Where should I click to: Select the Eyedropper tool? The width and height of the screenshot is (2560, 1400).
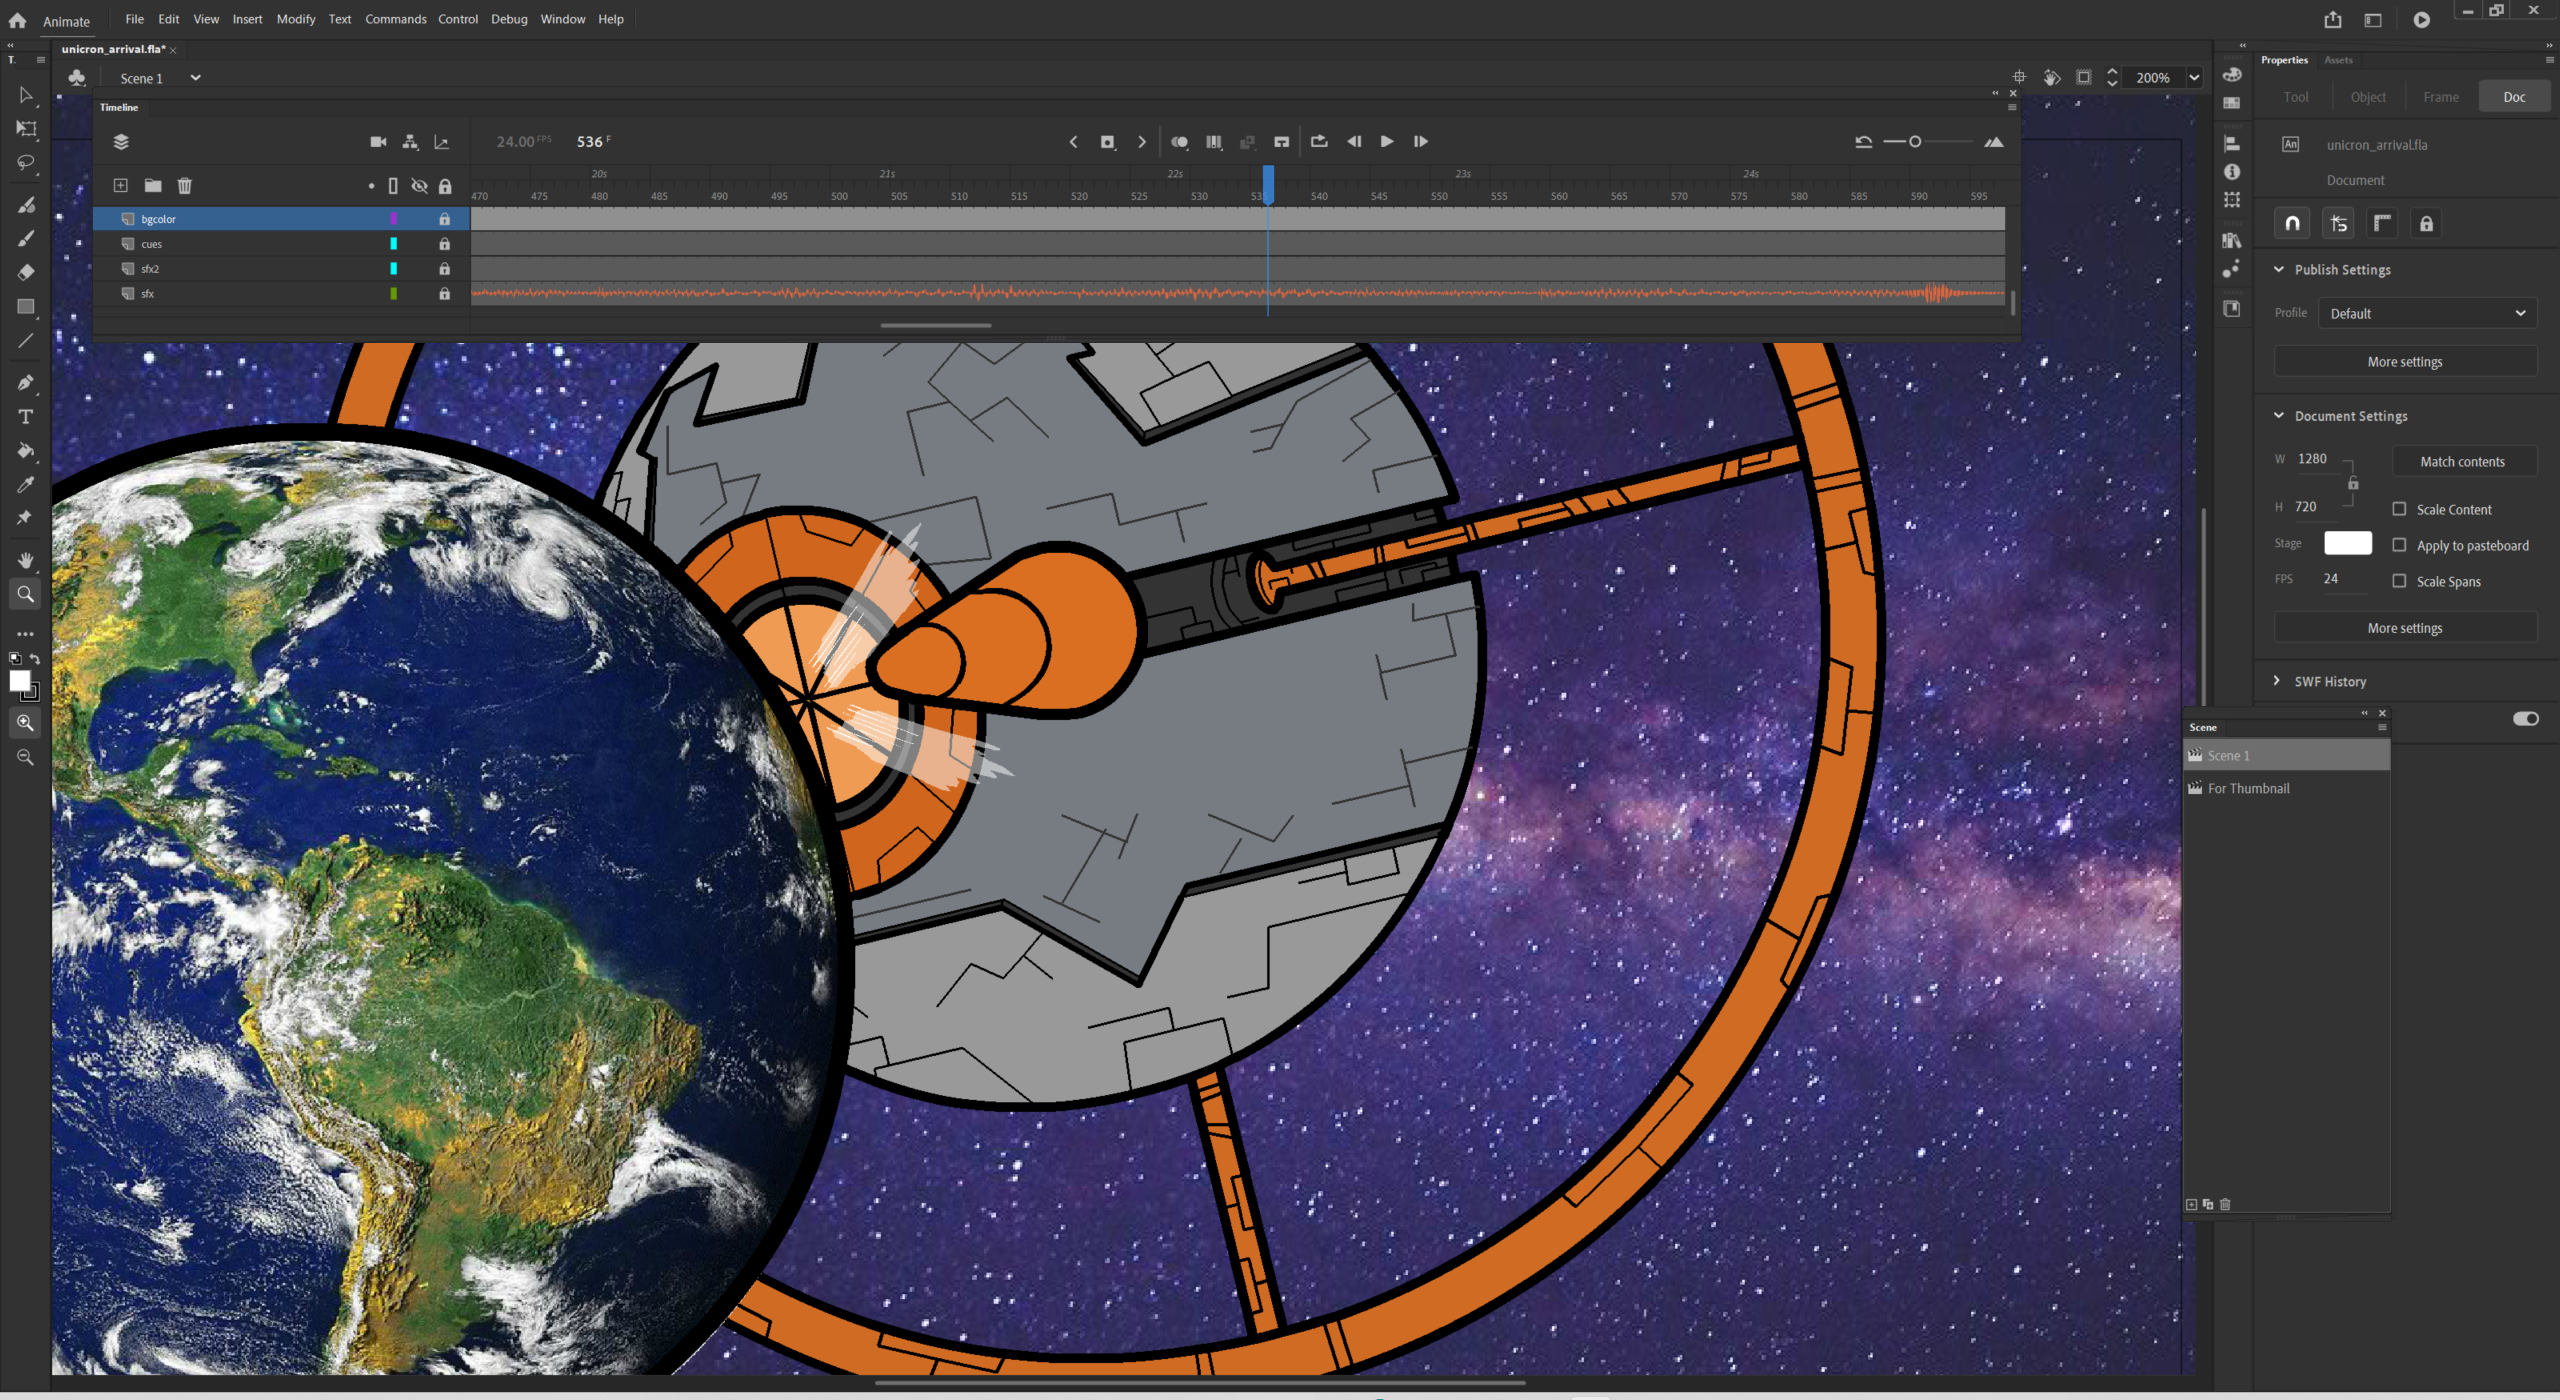[x=26, y=484]
